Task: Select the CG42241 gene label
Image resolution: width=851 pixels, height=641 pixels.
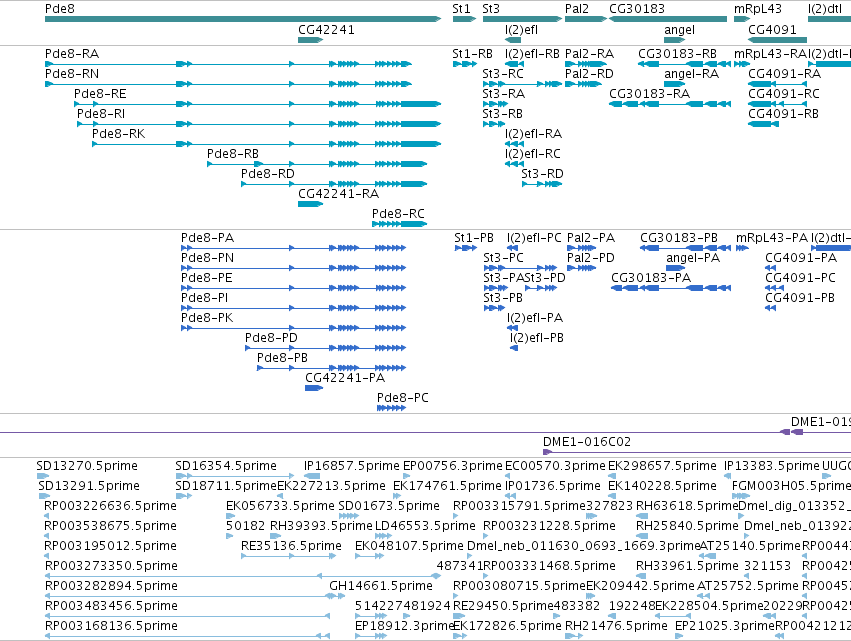Action: (326, 30)
